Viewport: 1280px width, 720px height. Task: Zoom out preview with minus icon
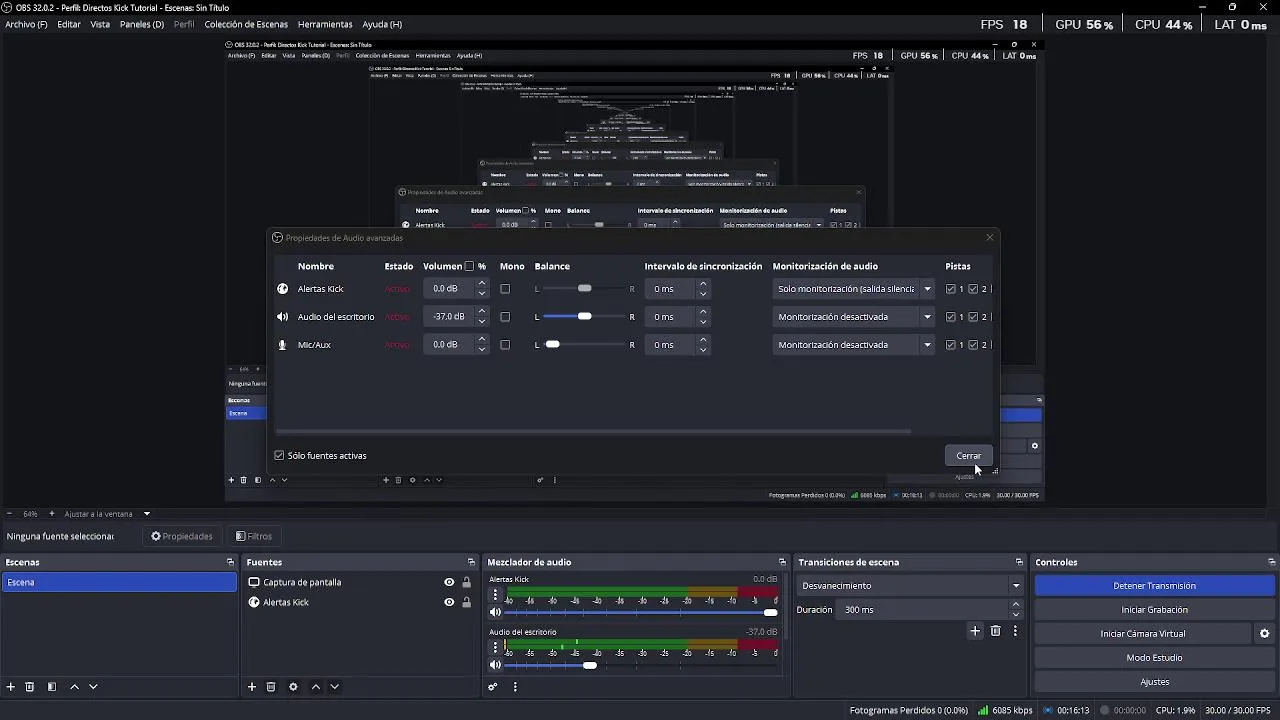[10, 514]
